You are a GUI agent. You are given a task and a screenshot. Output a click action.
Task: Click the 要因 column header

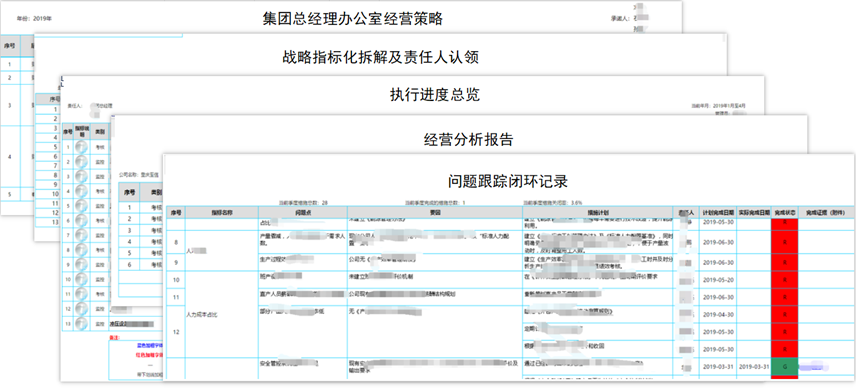coord(435,212)
